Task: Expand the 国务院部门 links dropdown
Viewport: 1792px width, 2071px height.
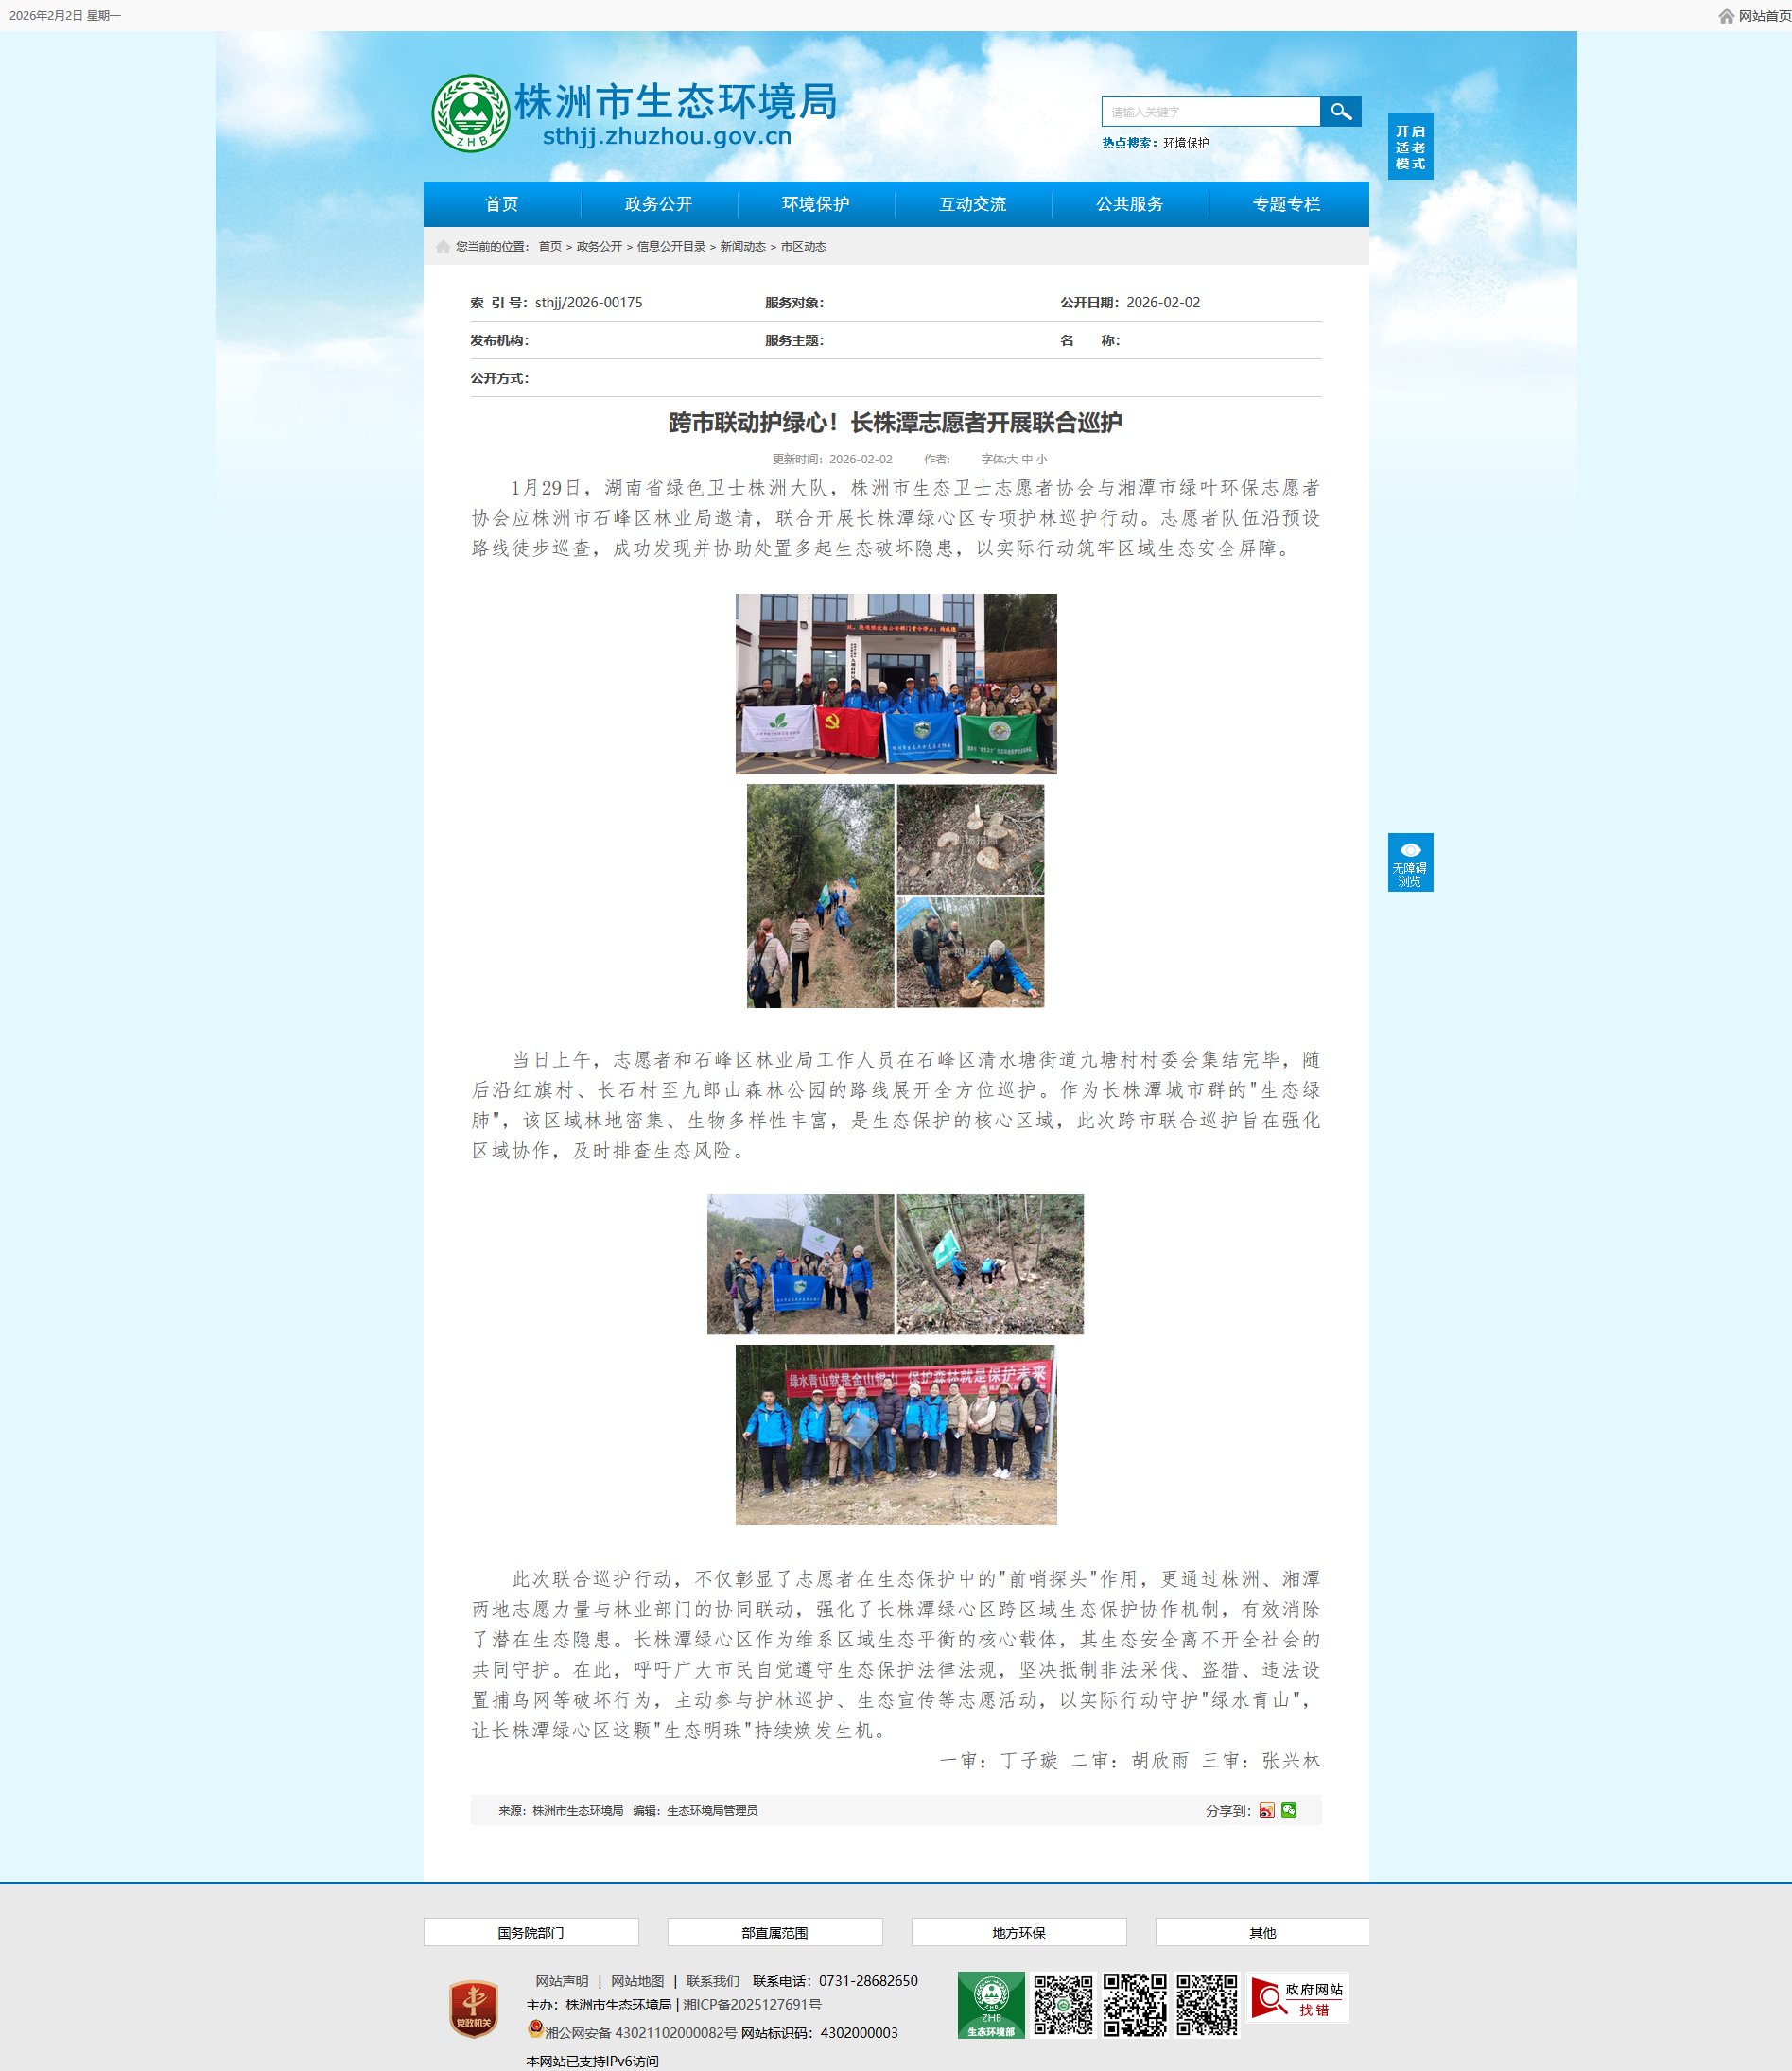Action: (531, 1933)
